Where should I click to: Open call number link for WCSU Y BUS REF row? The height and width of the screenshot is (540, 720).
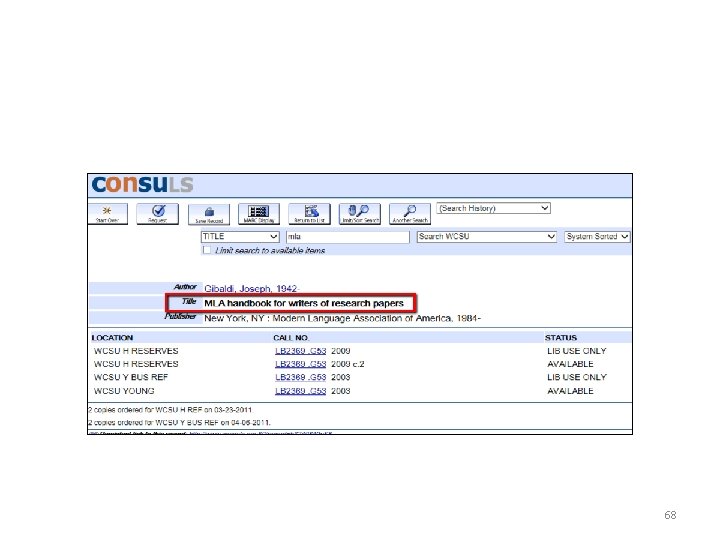(301, 377)
